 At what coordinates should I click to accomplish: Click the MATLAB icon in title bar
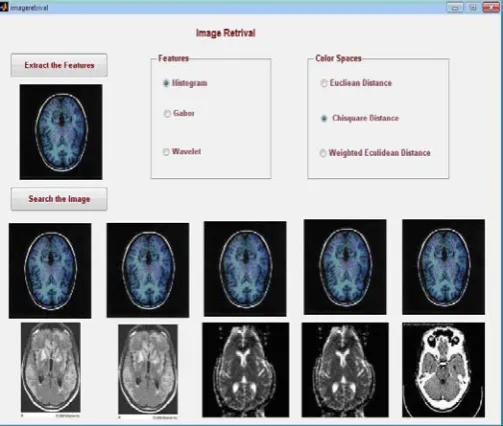[x=4, y=7]
